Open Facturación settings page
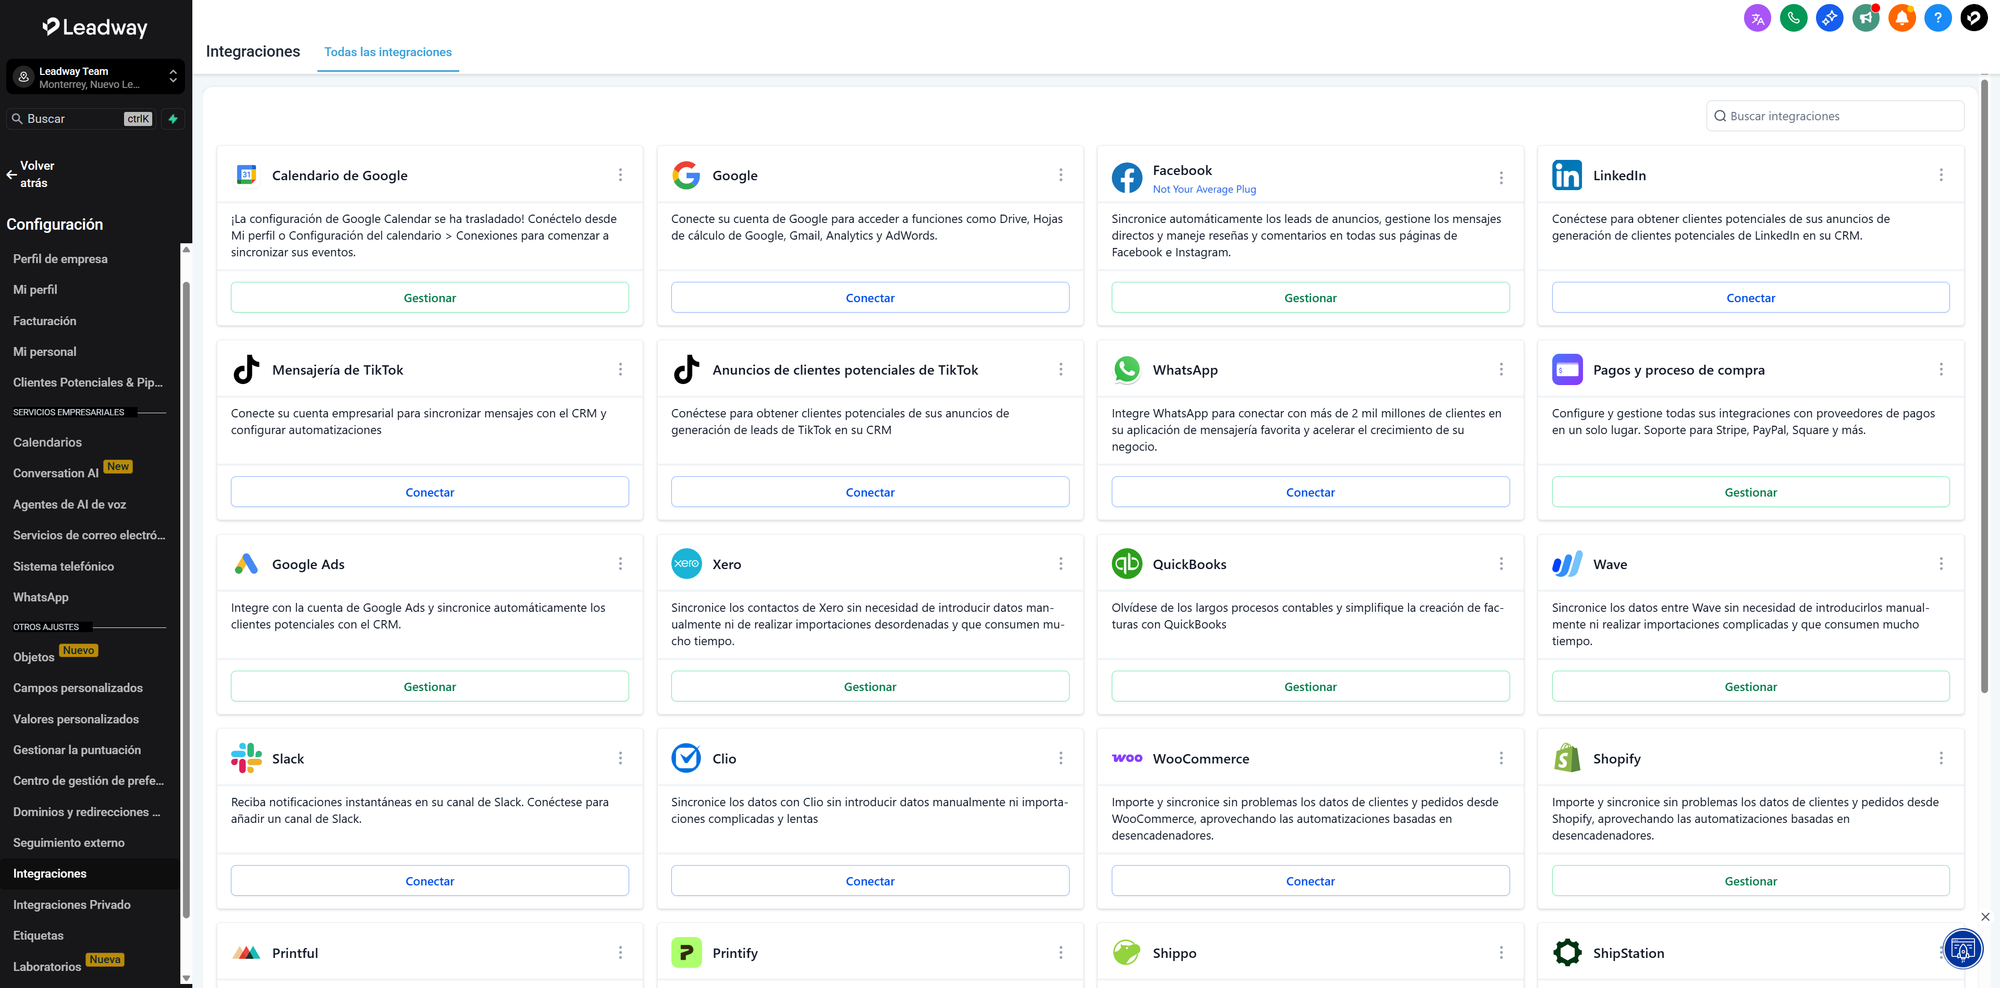The image size is (2000, 988). [45, 321]
